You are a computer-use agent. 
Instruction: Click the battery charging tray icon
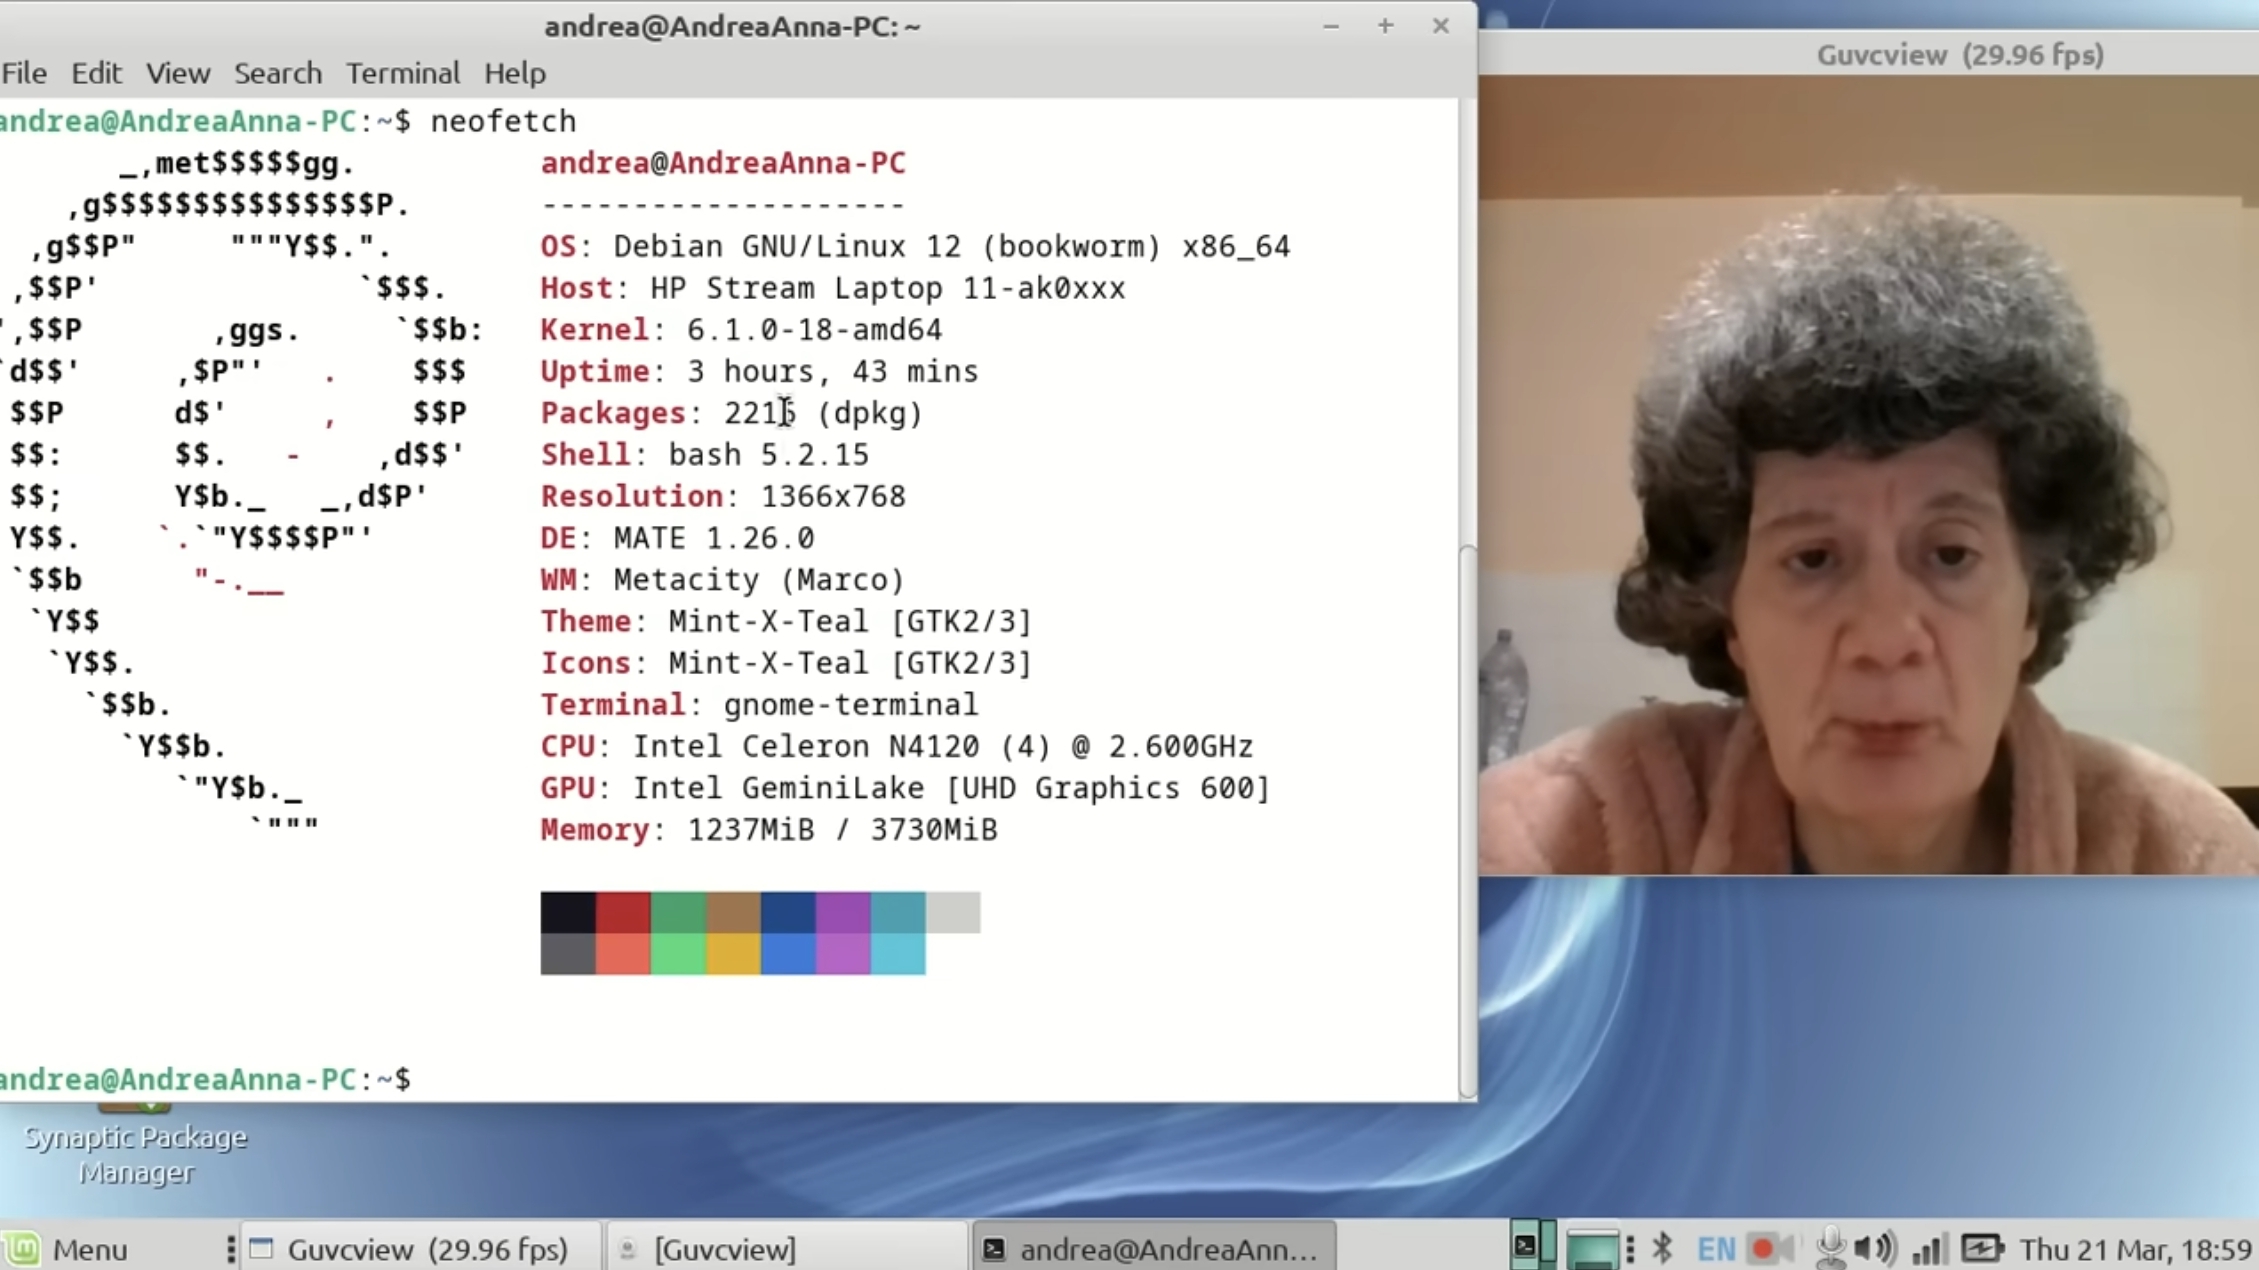point(1981,1249)
